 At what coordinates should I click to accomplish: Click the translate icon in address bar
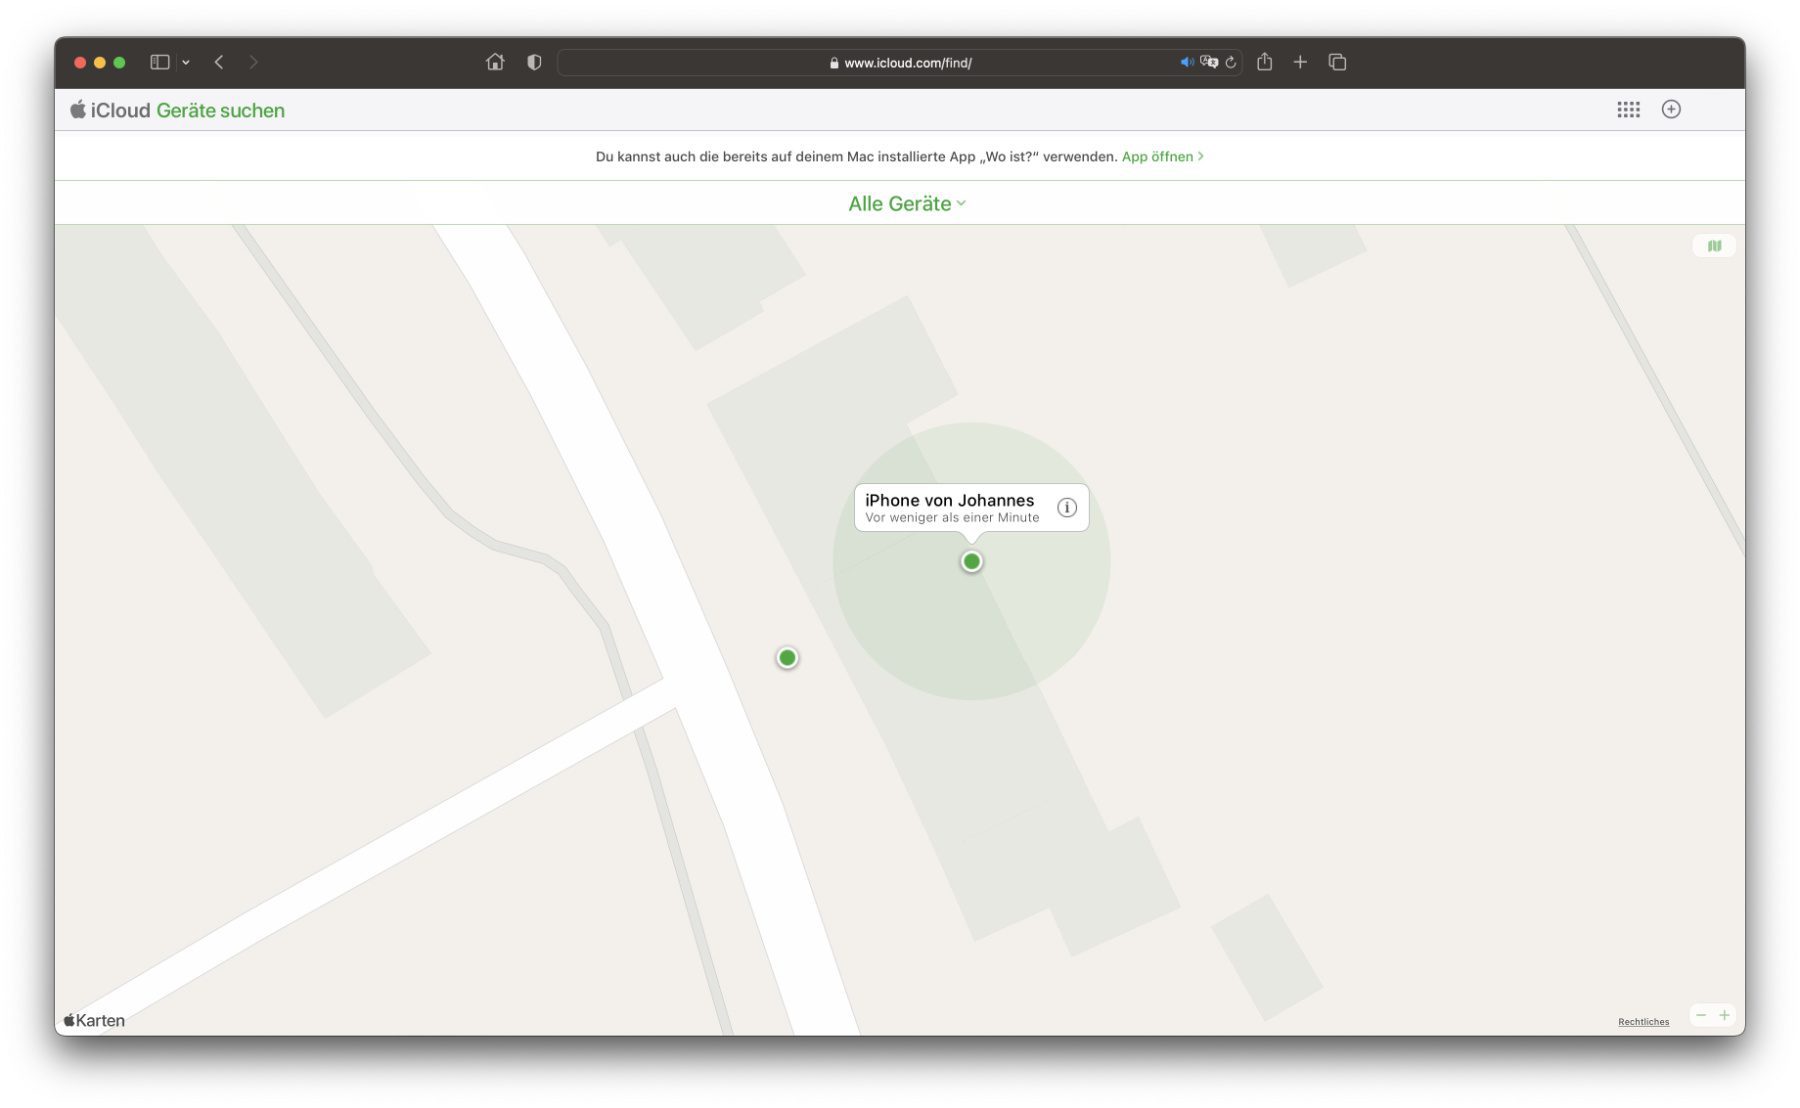[x=1208, y=62]
